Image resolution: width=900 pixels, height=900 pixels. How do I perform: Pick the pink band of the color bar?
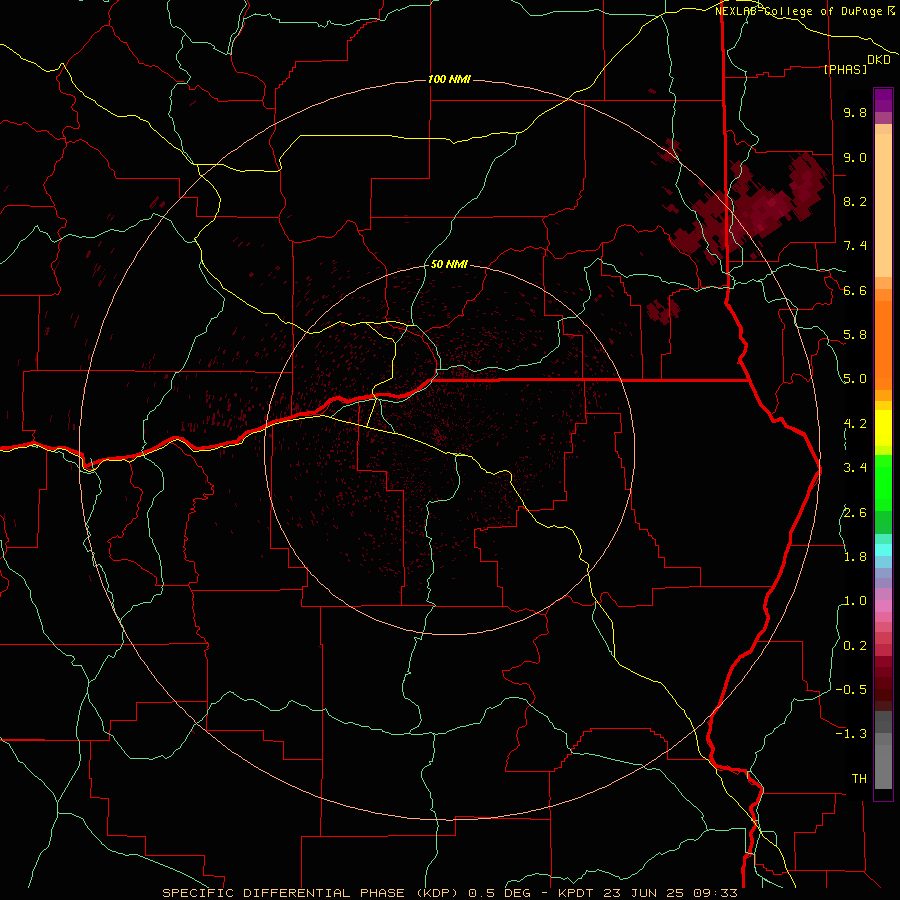[883, 607]
